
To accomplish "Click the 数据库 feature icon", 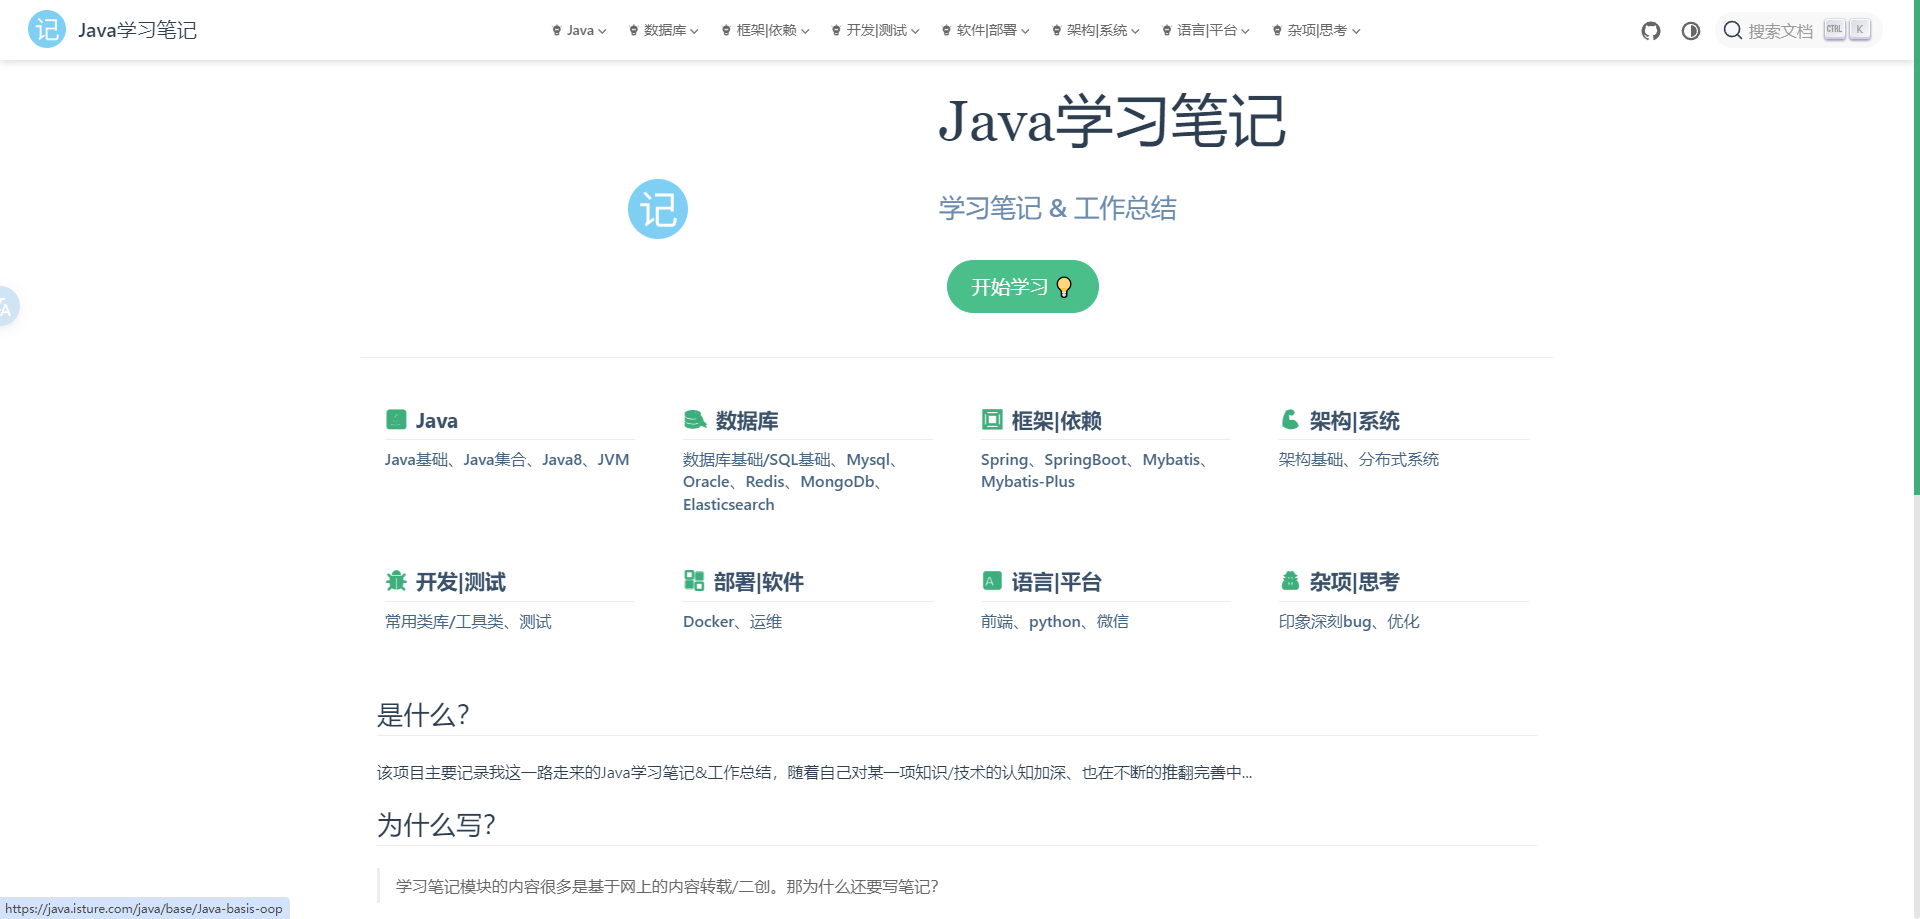I will pyautogui.click(x=694, y=420).
